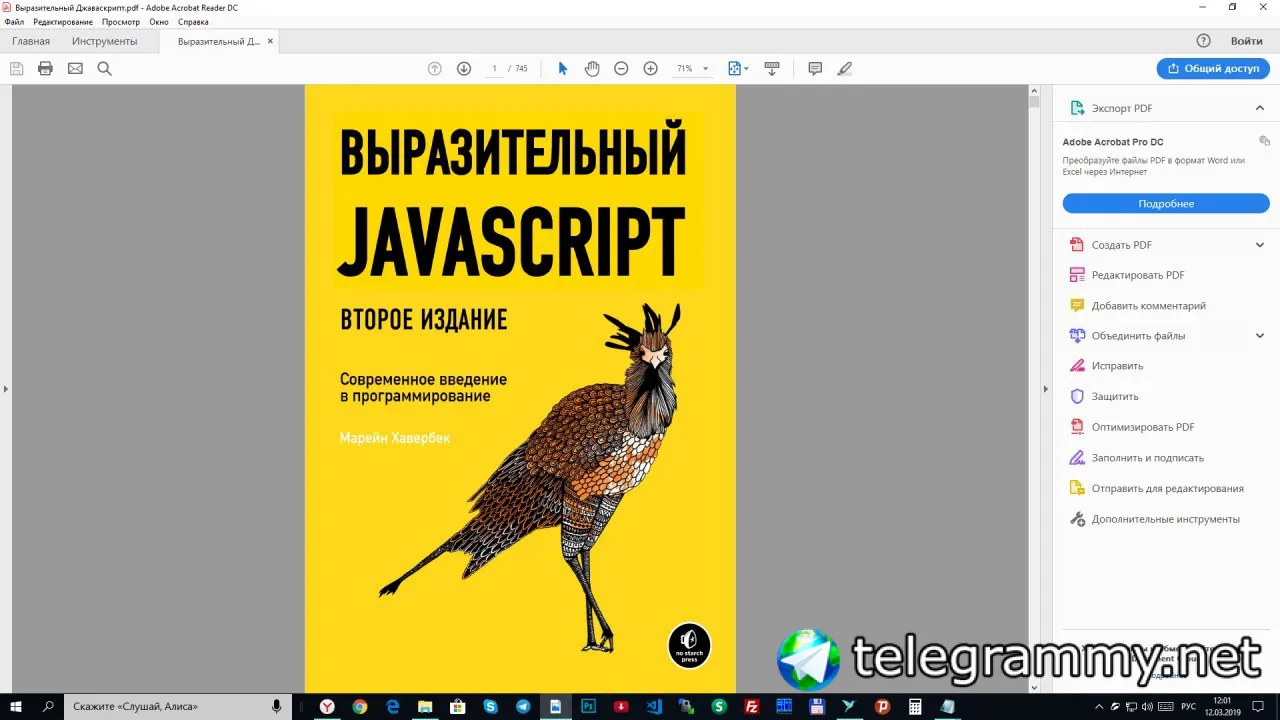
Task: Expand the Объединить файлы chevron
Action: coord(1260,336)
